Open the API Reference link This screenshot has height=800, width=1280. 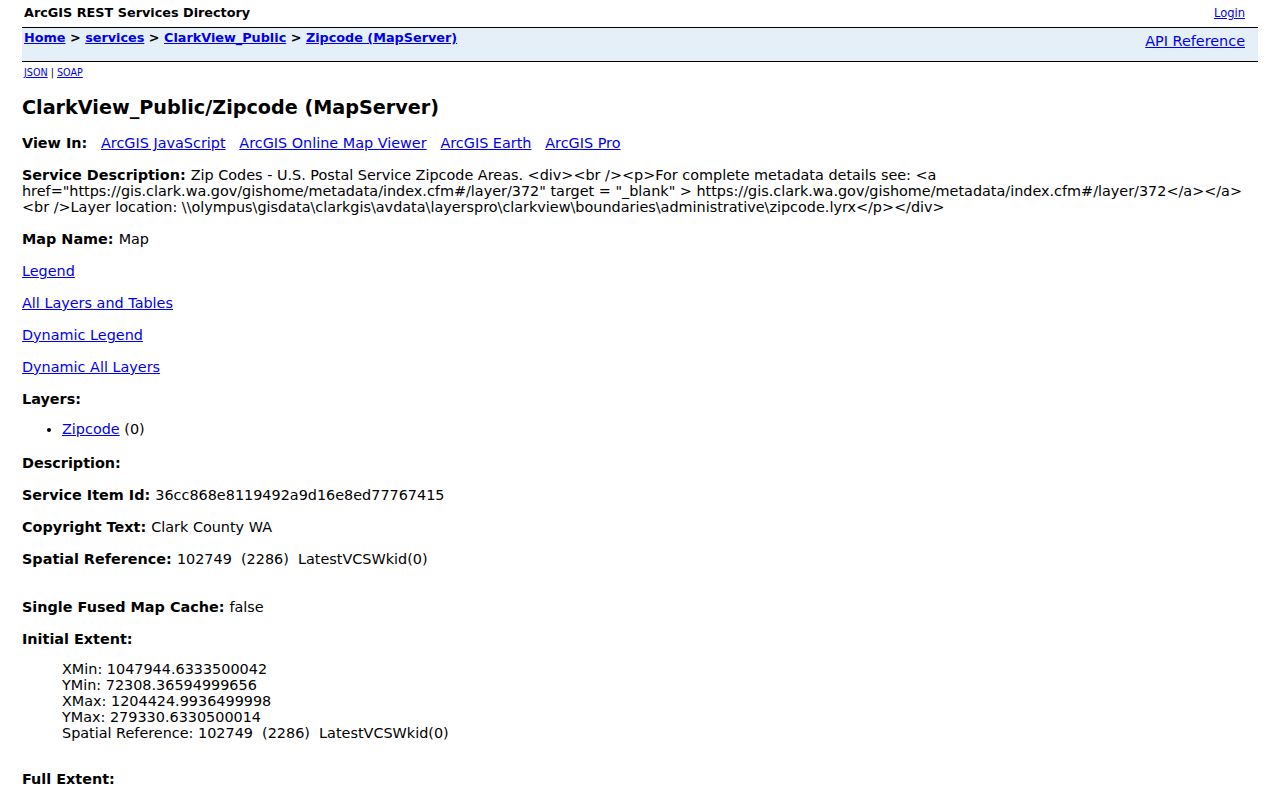1195,41
